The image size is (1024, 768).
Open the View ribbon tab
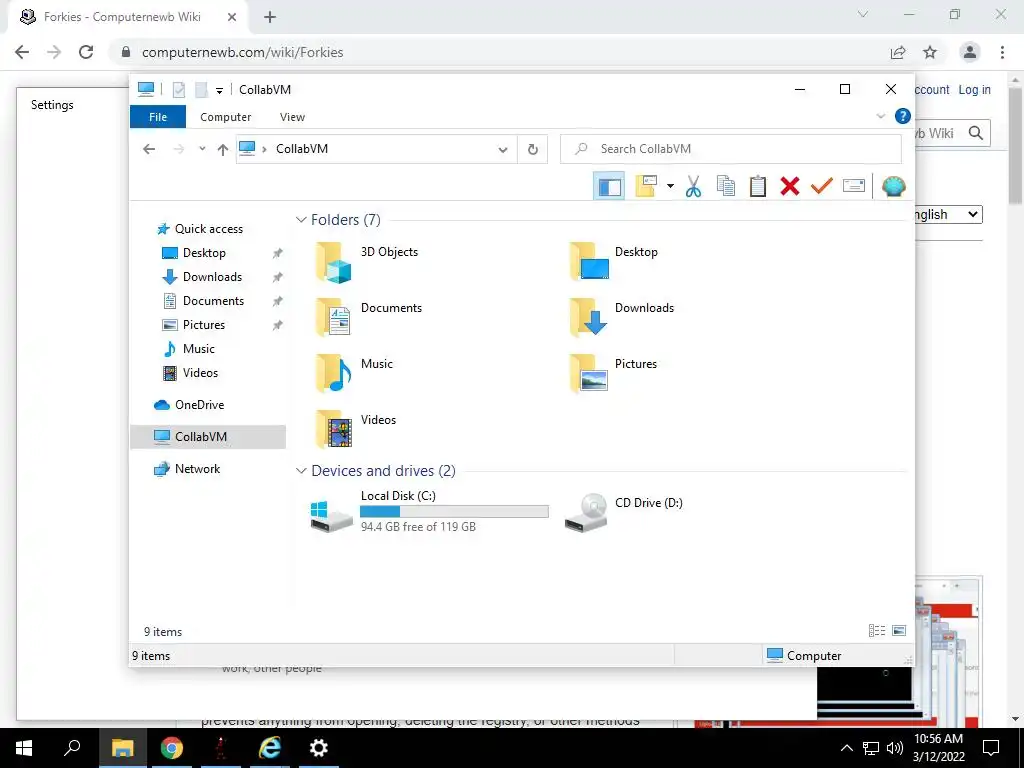point(292,117)
